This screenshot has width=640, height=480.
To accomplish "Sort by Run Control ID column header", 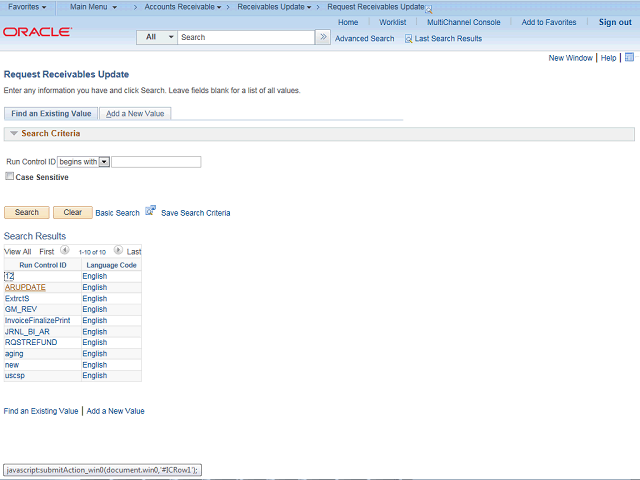I will coord(43,265).
